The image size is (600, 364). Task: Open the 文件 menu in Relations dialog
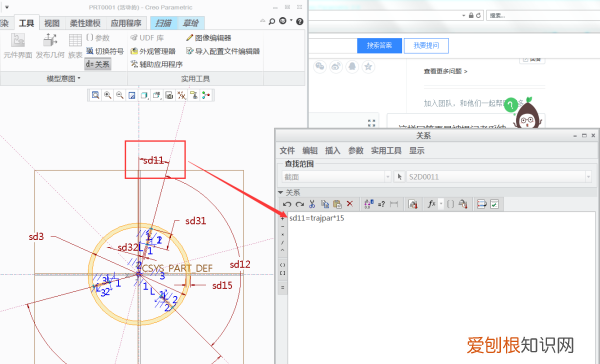click(287, 150)
